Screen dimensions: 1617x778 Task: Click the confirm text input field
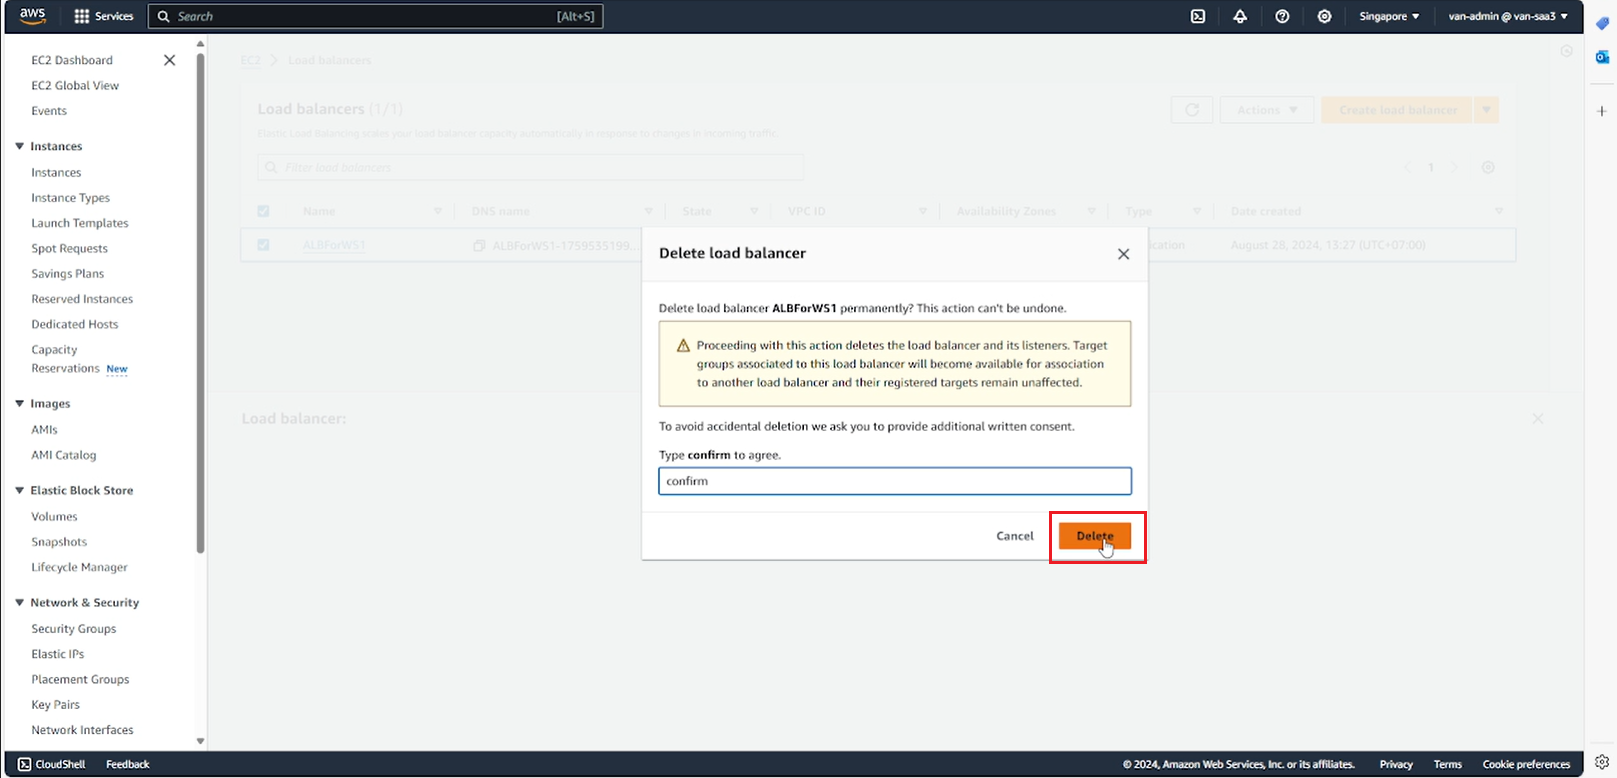[895, 481]
